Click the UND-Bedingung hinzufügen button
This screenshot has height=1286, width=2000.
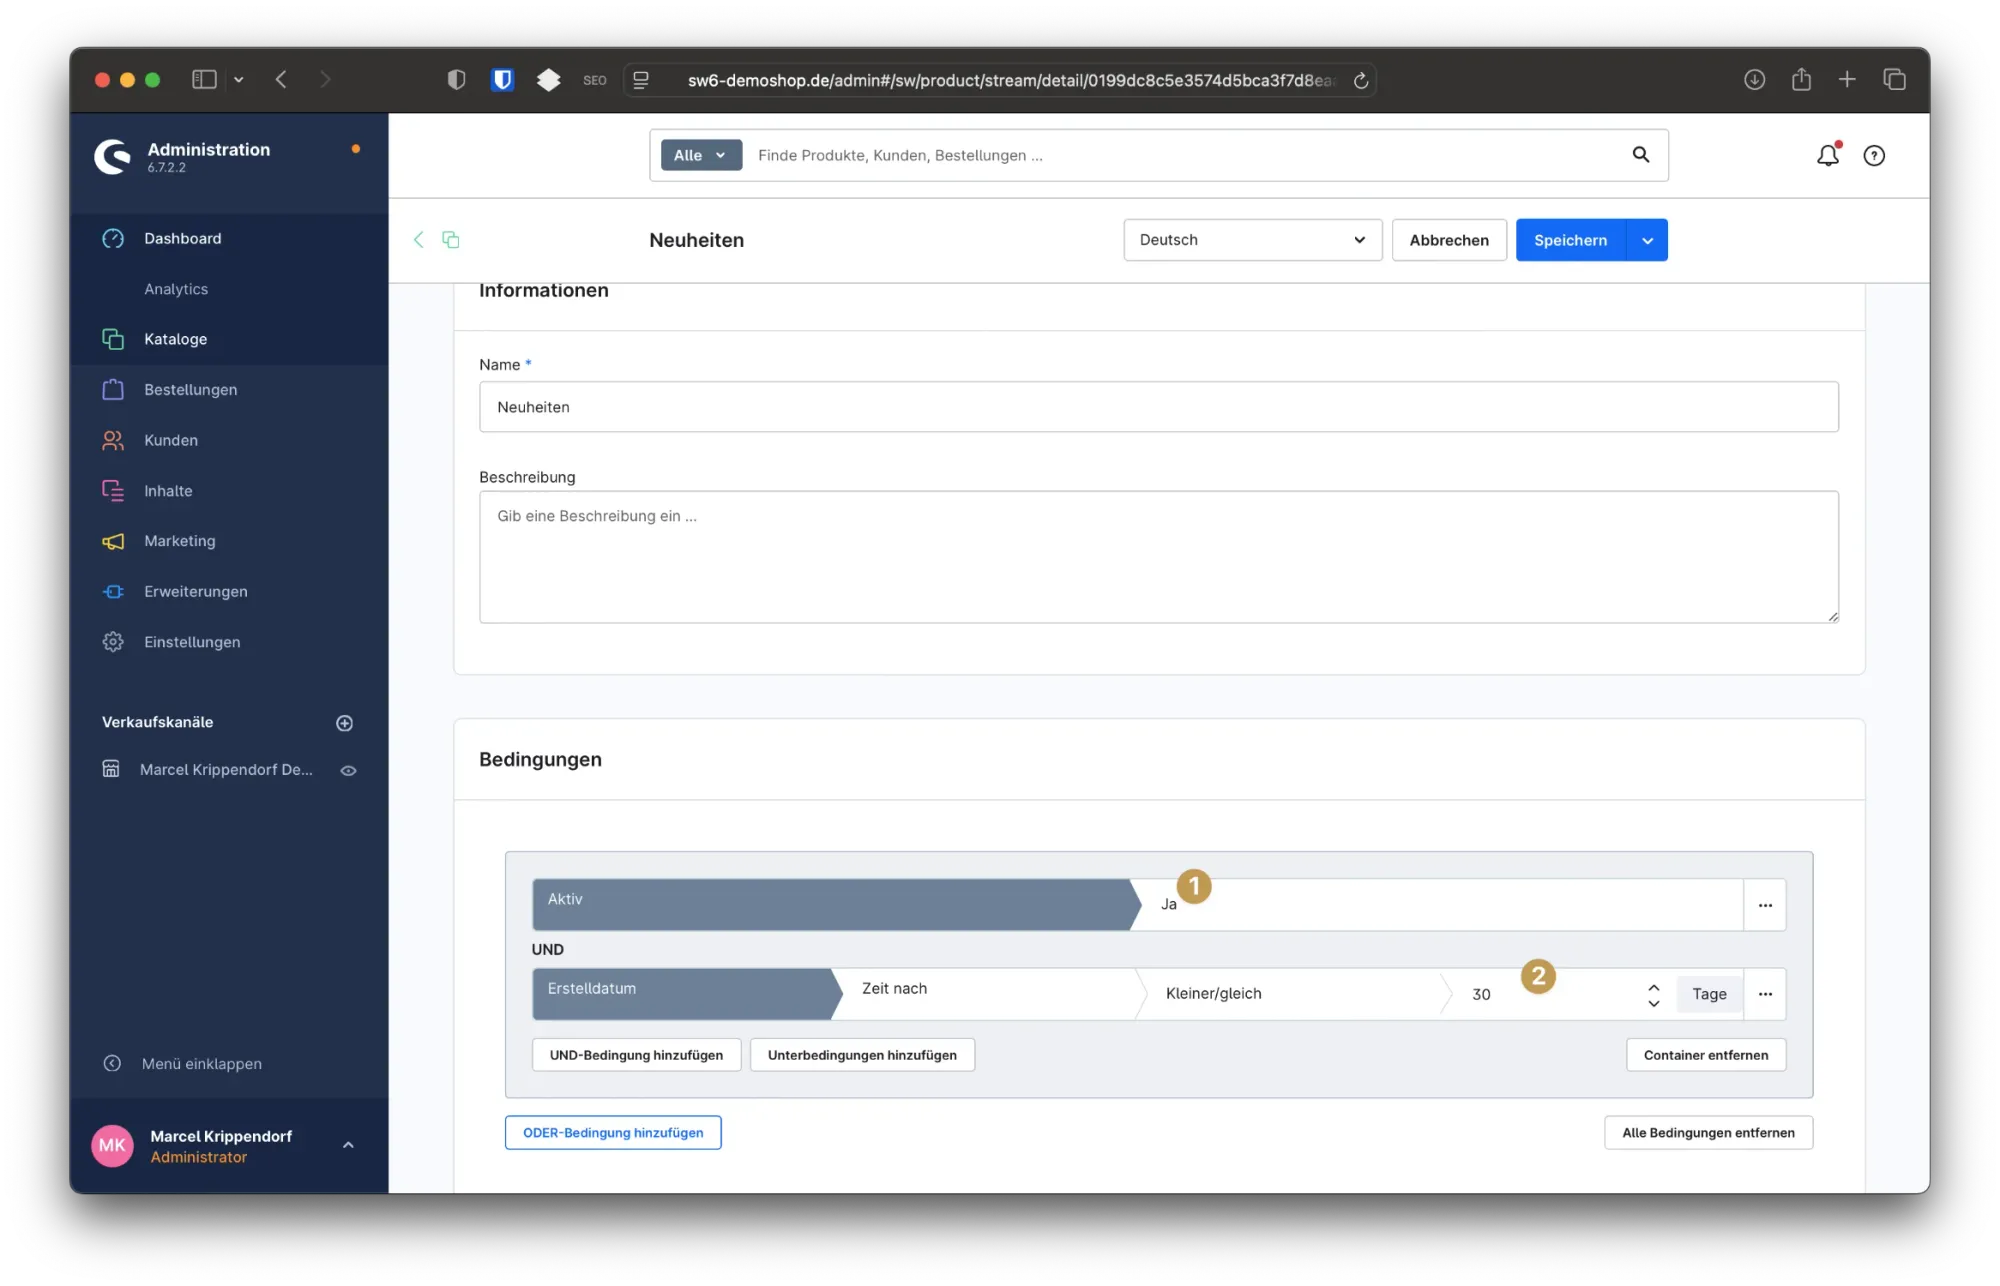click(x=636, y=1055)
